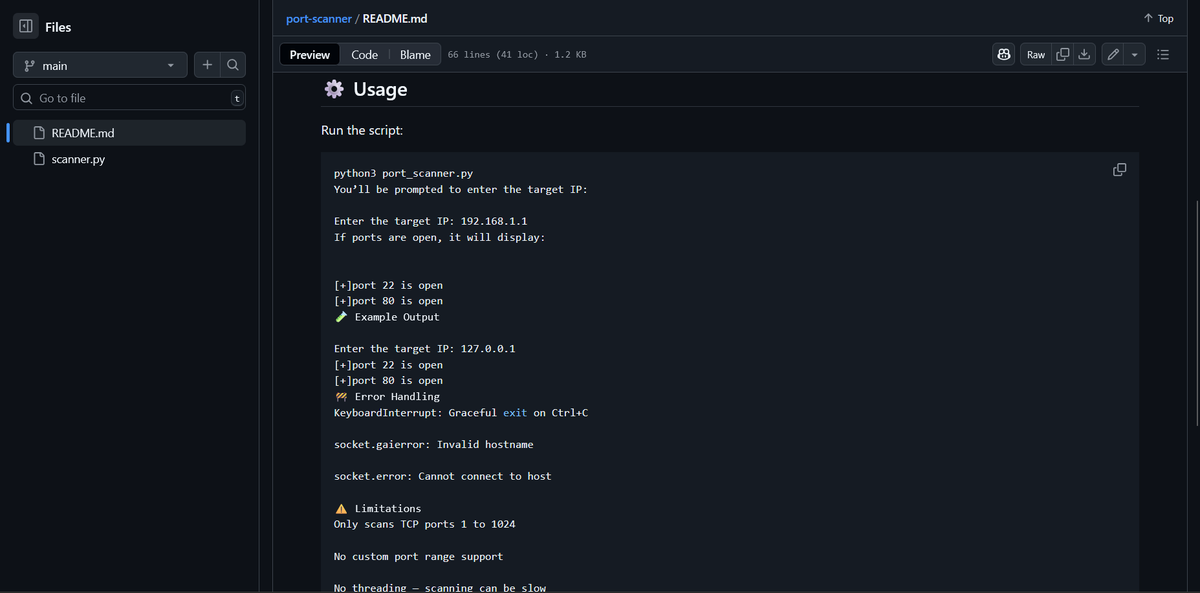Open the Copilot icon button

(1004, 55)
